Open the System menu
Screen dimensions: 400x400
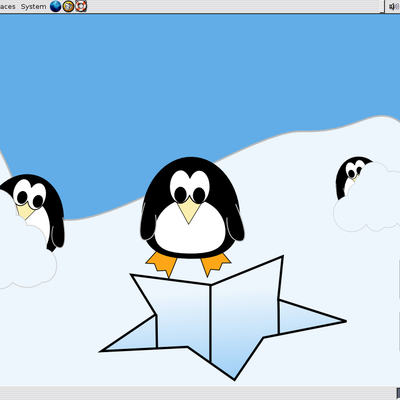pos(33,6)
